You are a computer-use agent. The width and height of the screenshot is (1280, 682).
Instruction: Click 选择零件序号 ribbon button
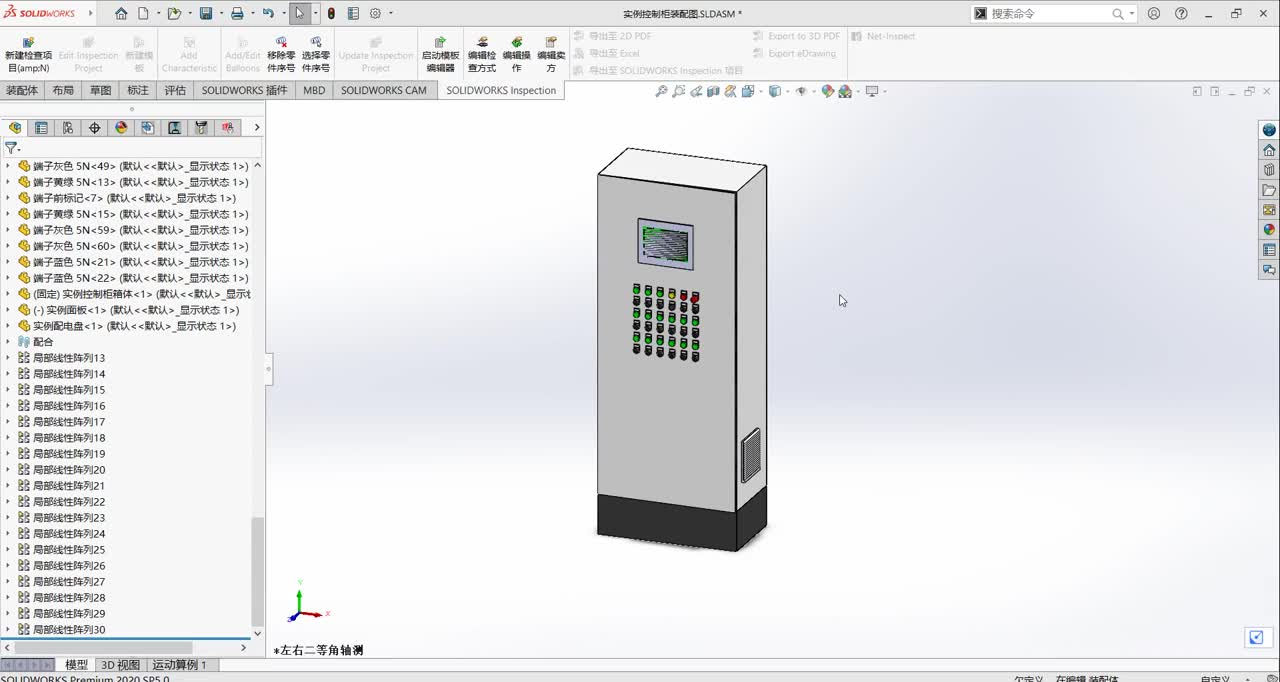(316, 55)
